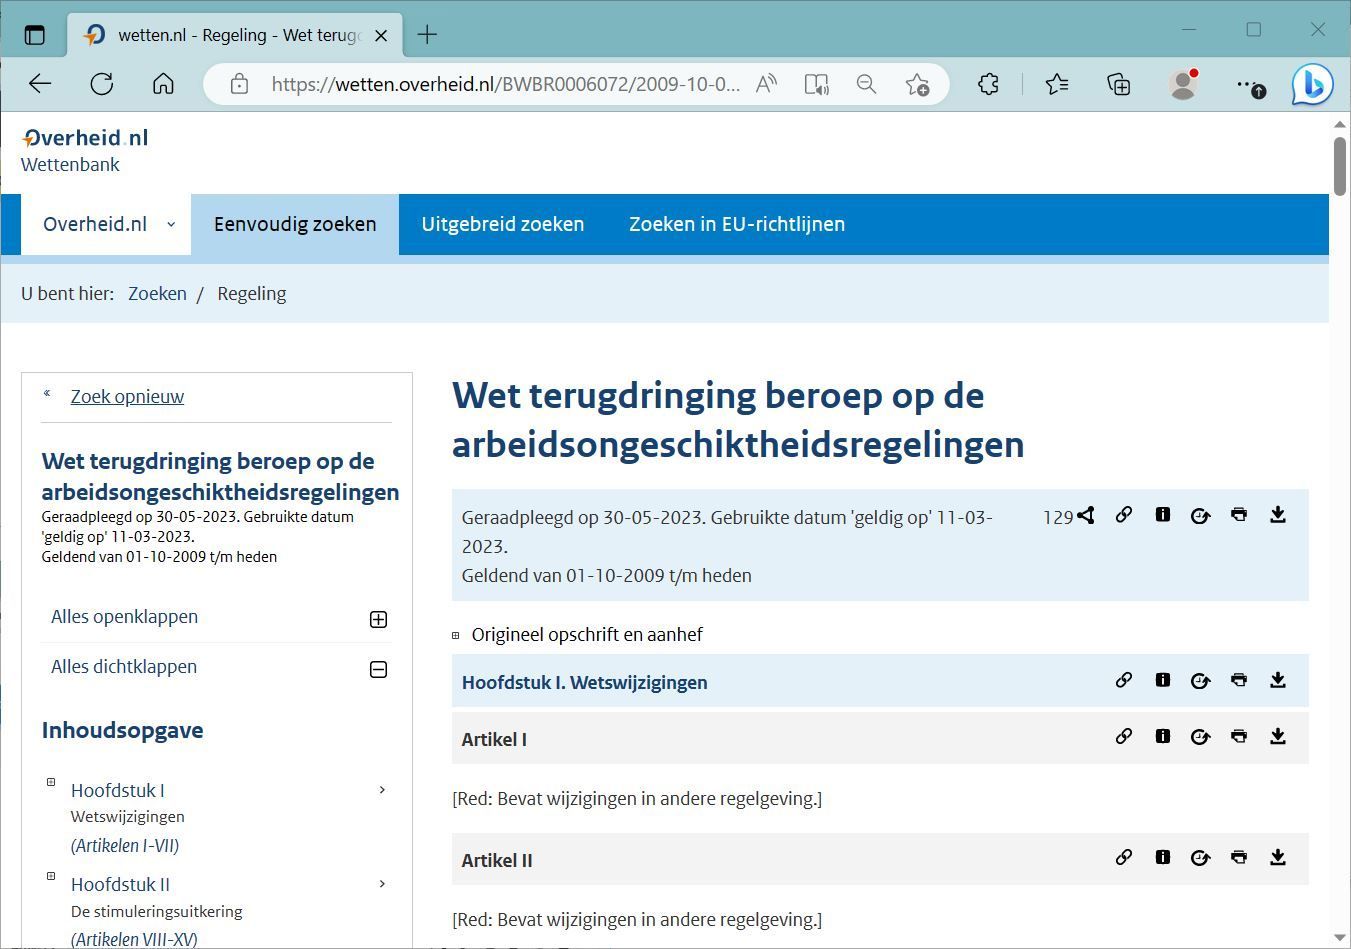Open Zoeken in EU-richtlijnen

point(737,224)
